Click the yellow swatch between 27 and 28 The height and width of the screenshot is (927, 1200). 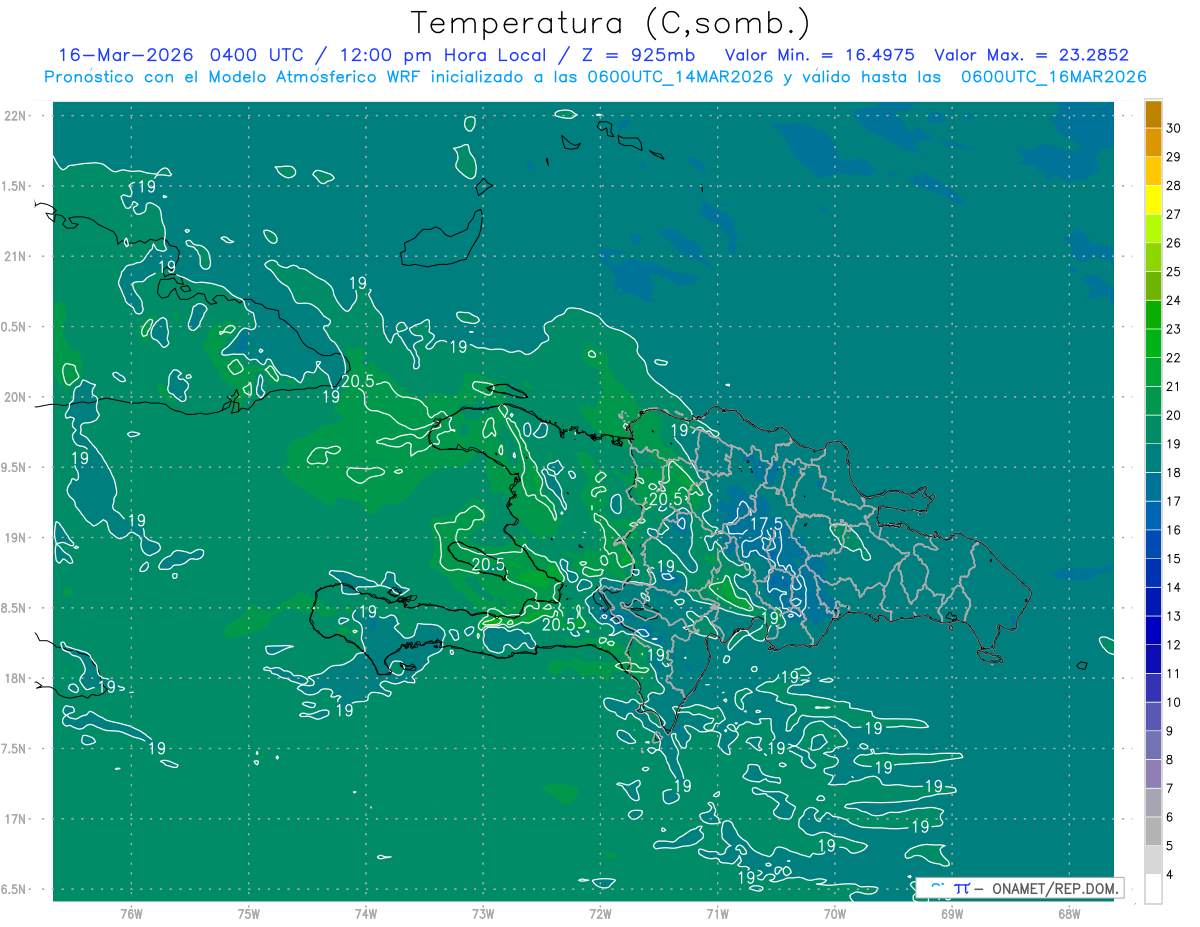click(1153, 200)
